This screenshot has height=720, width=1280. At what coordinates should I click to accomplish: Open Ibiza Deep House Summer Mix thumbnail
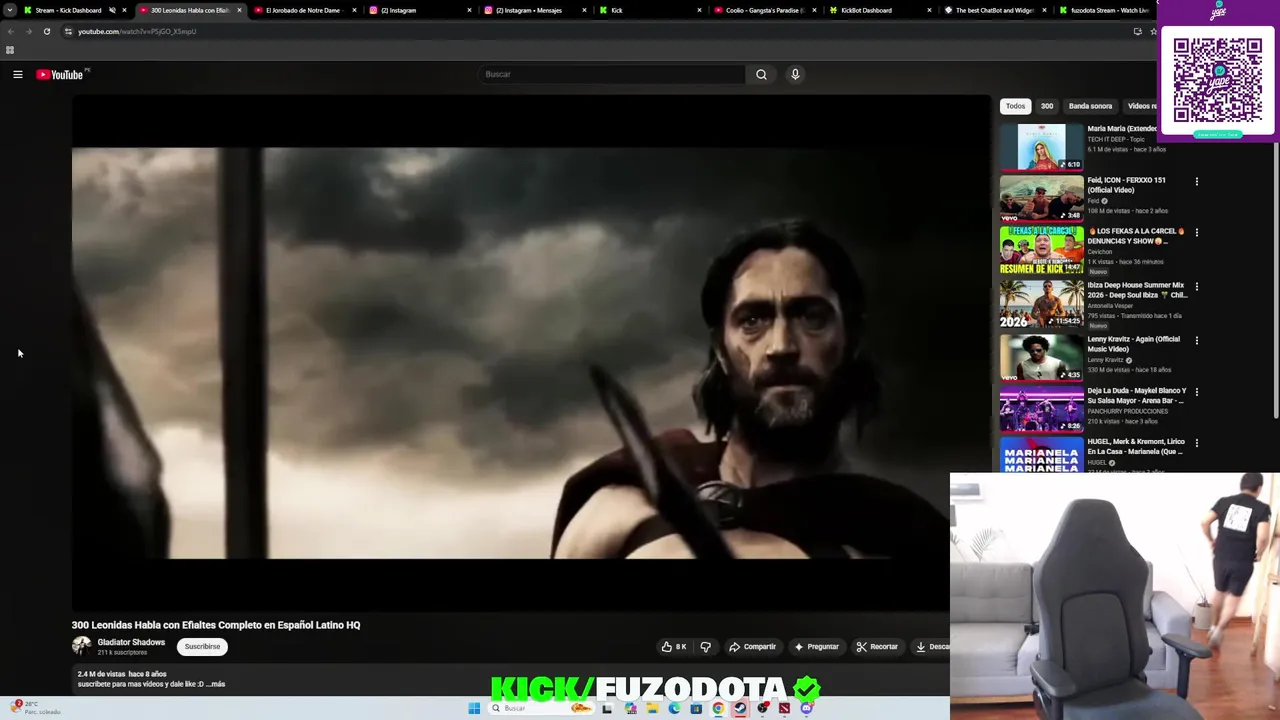coord(1042,303)
